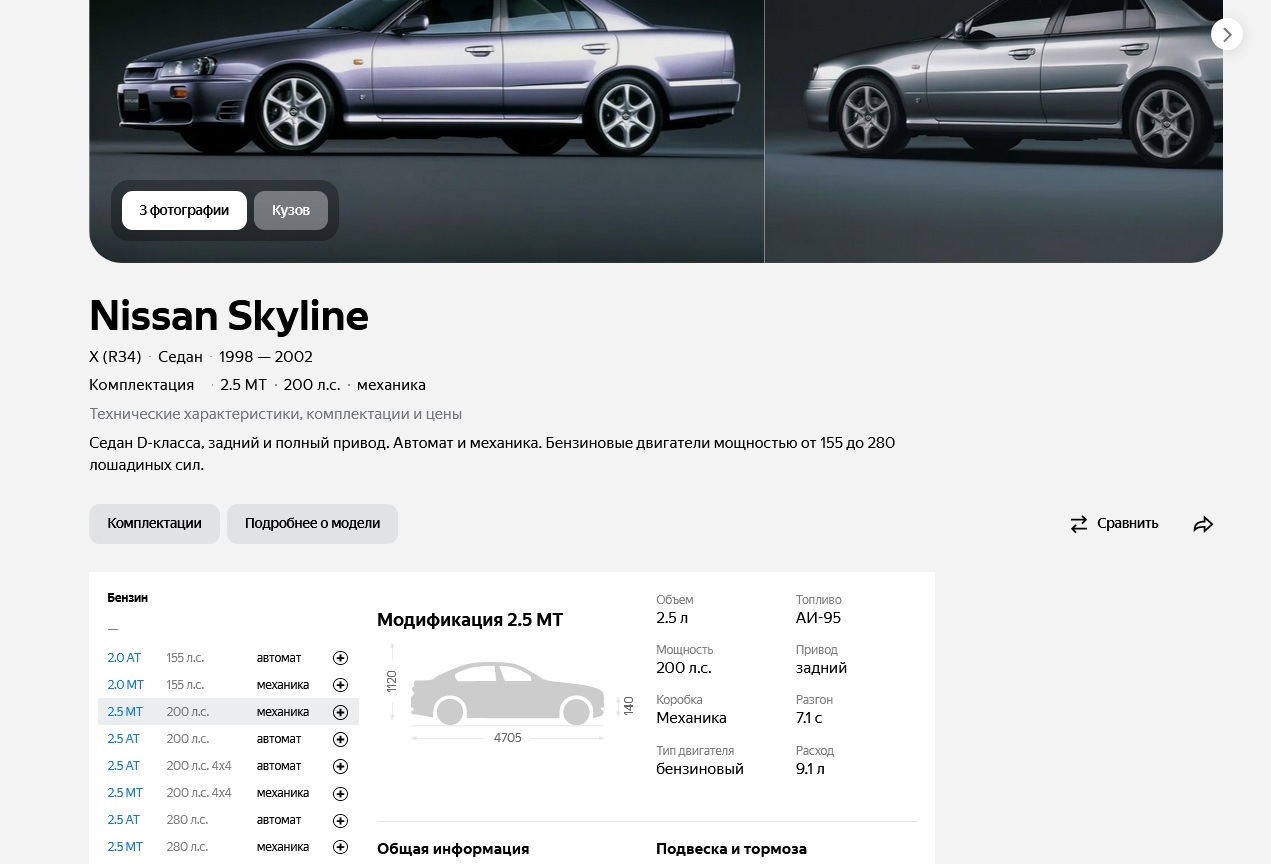Click the Nissan Skyline heading
This screenshot has width=1271, height=864.
coord(229,315)
